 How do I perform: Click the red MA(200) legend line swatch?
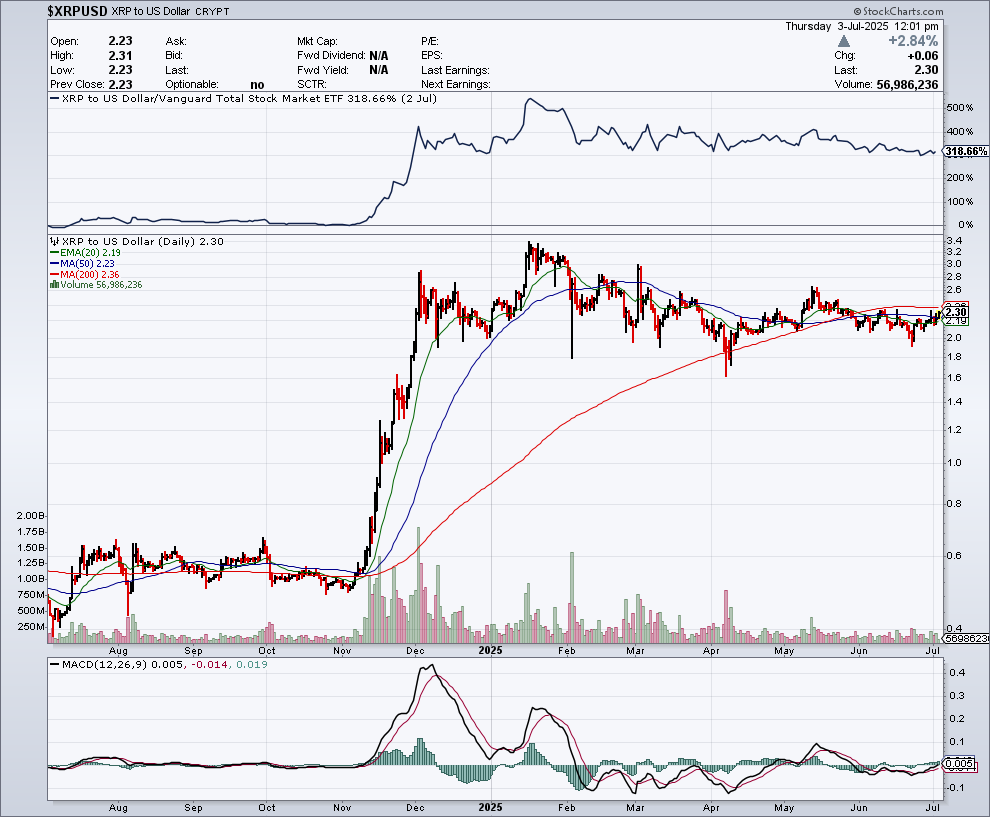pyautogui.click(x=55, y=275)
